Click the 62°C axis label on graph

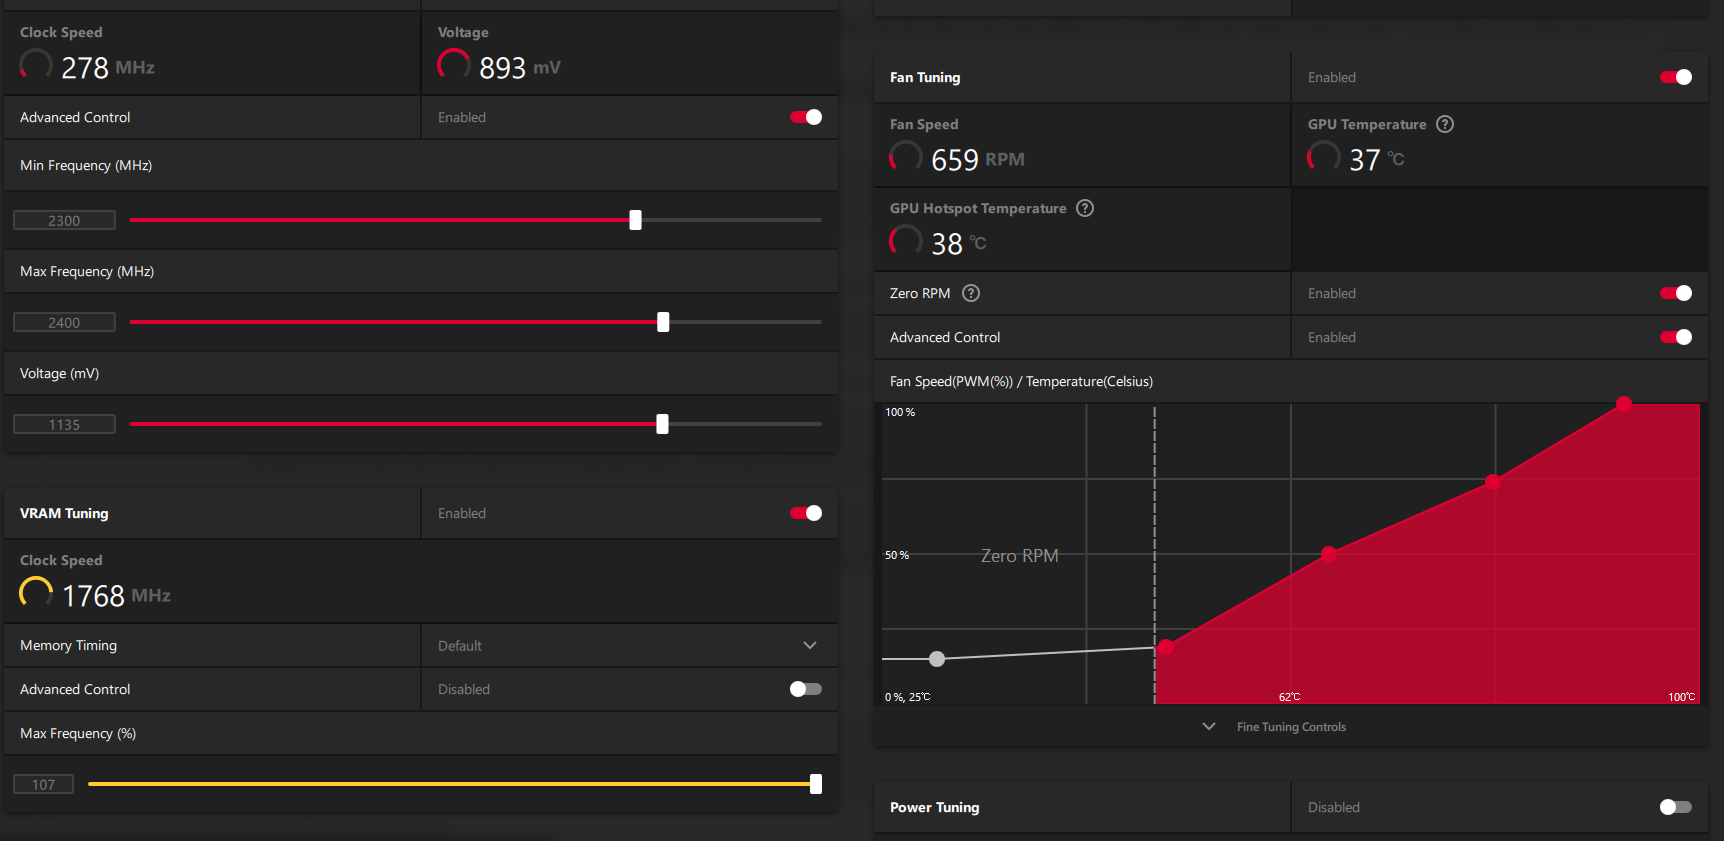coord(1289,697)
